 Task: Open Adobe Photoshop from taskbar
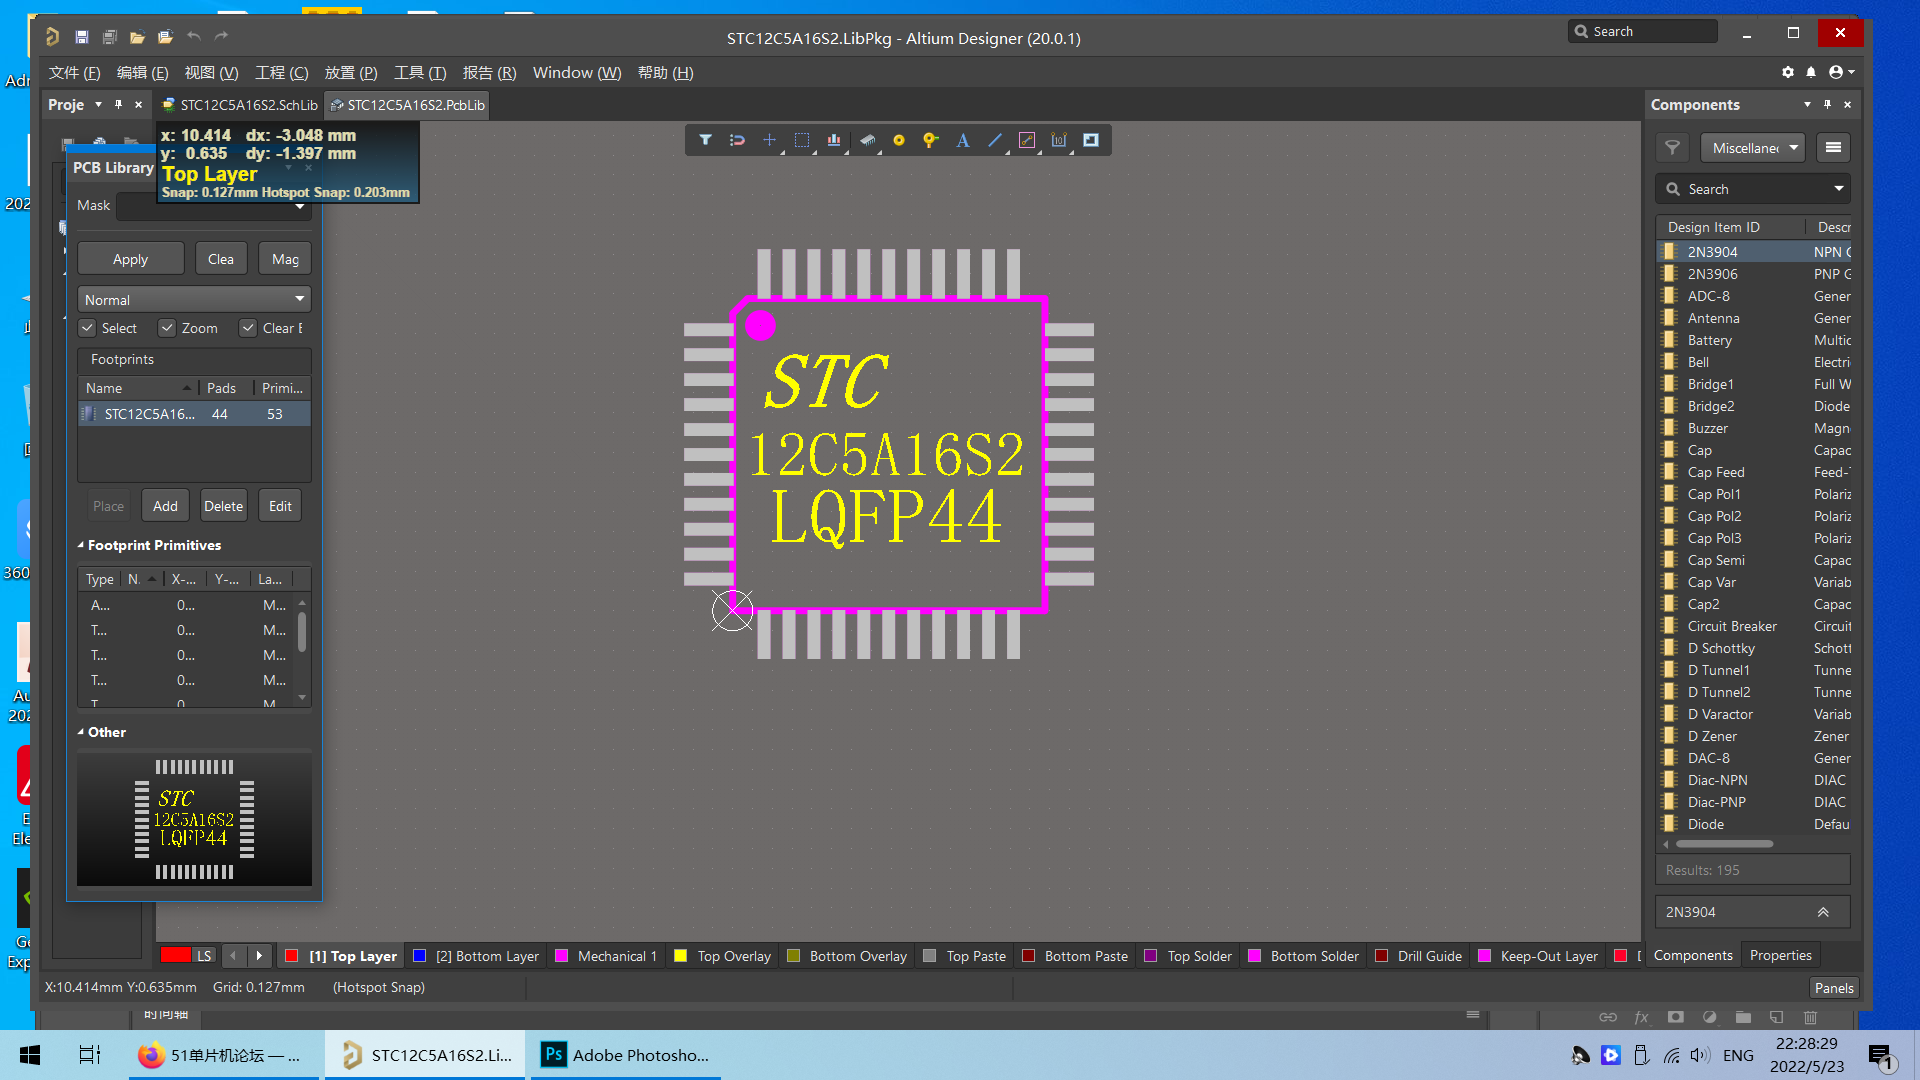click(x=625, y=1055)
